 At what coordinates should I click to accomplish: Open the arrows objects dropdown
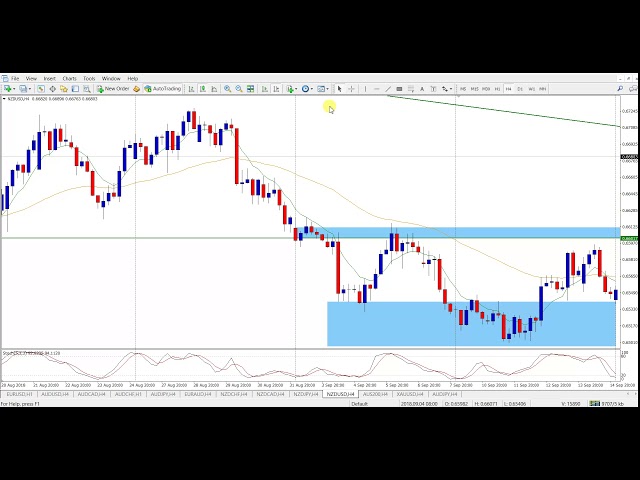(446, 89)
